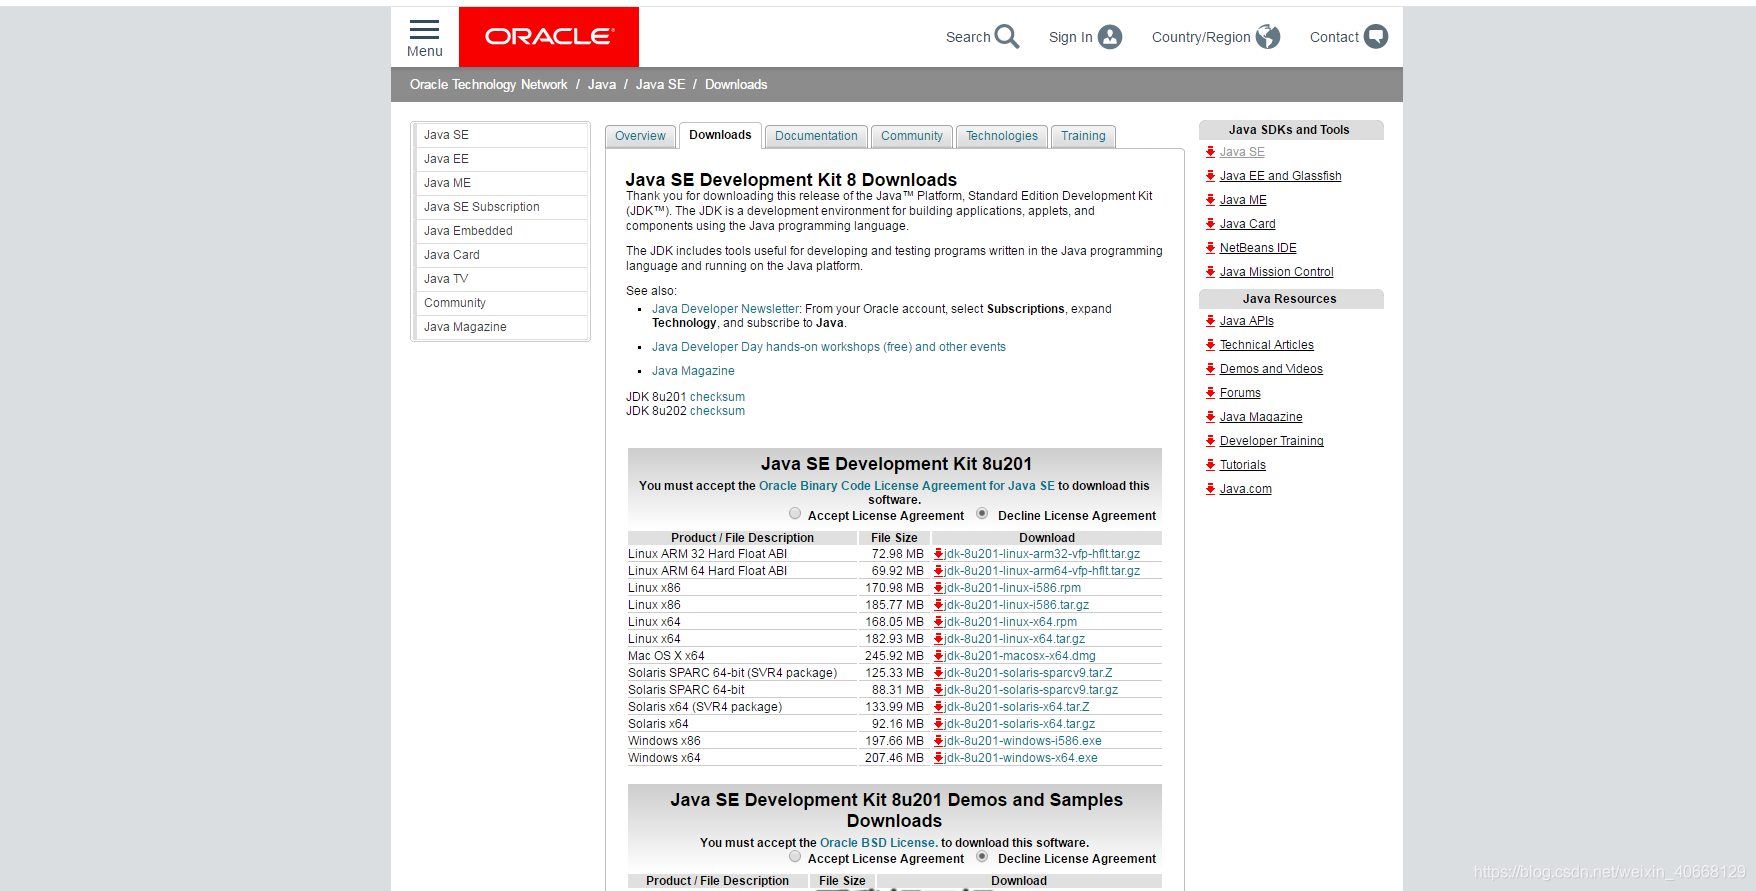Click the Search magnifier icon
1756x891 pixels.
coord(1007,37)
